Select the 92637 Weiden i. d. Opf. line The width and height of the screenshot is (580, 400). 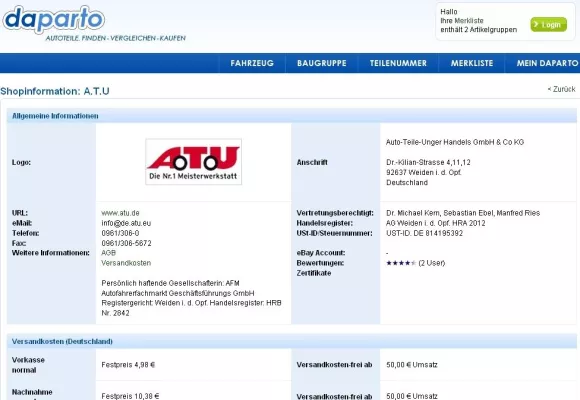[x=424, y=172]
